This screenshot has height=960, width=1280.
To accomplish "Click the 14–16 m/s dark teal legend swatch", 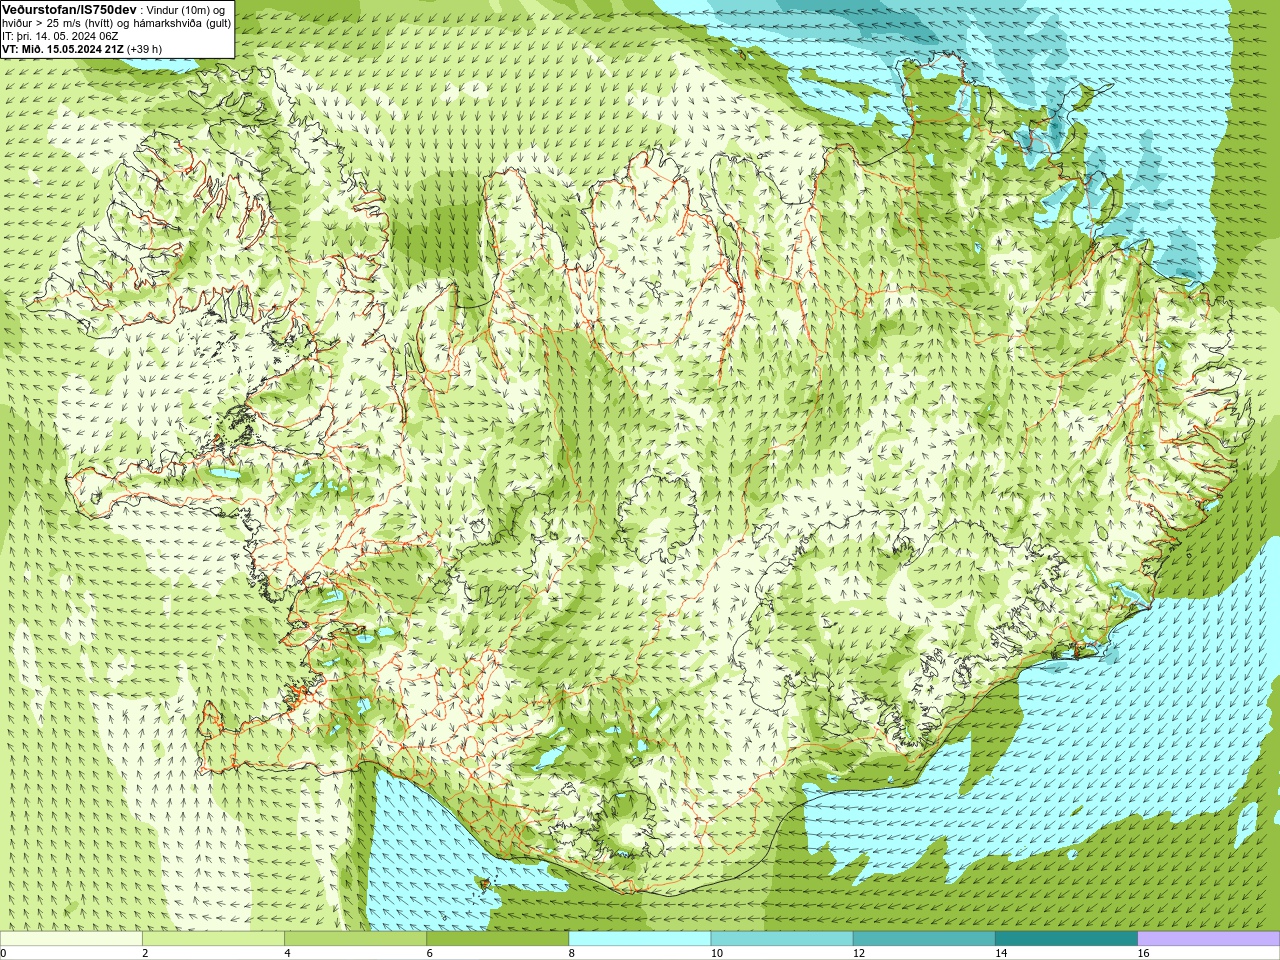I will coord(1066,939).
